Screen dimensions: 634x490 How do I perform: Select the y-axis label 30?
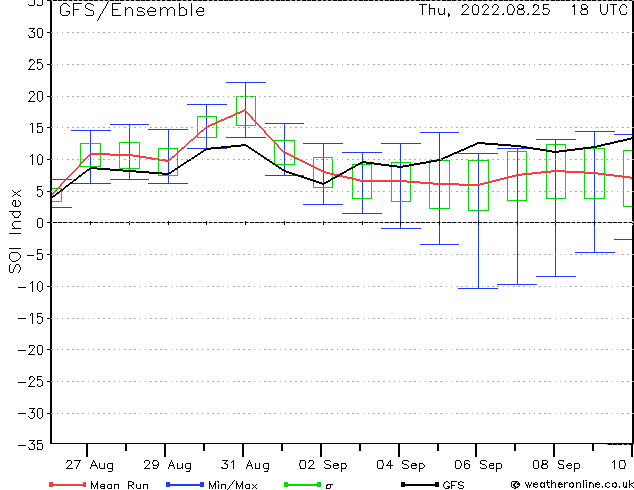(36, 33)
